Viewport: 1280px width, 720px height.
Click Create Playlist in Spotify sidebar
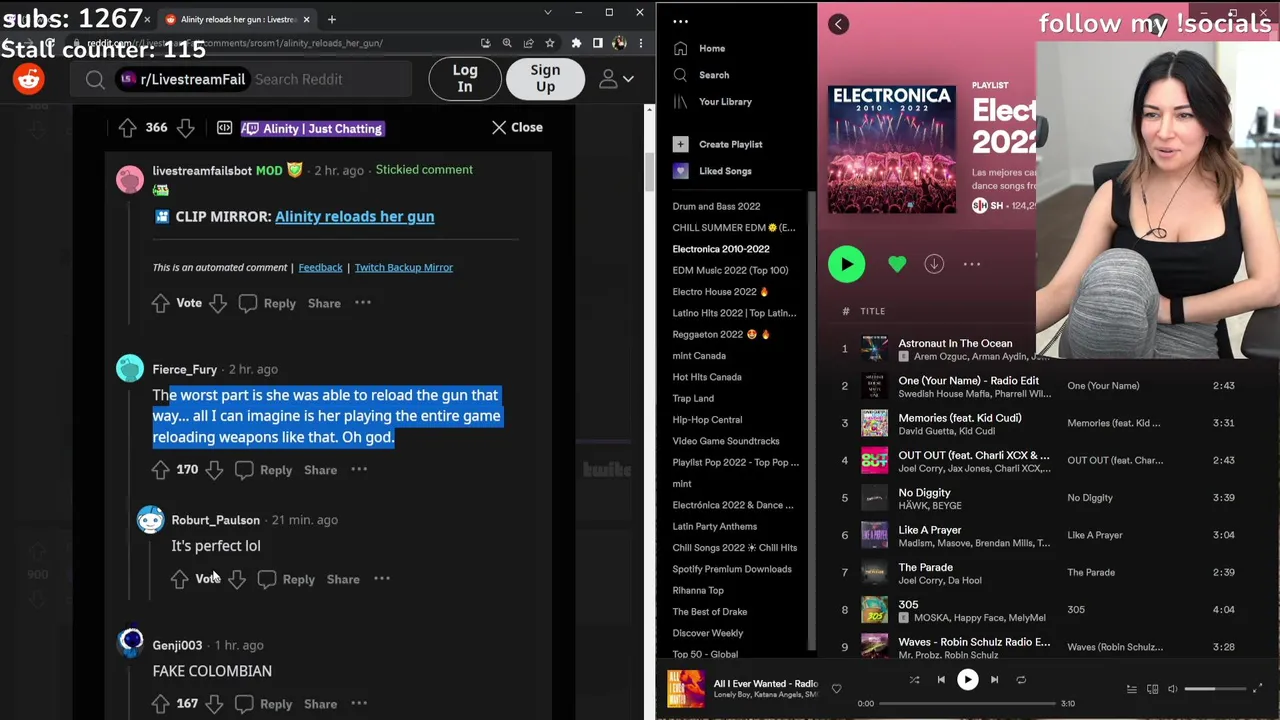point(718,144)
